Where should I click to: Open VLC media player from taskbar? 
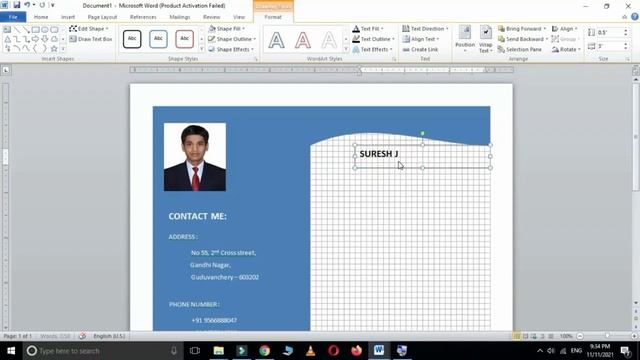[311, 351]
